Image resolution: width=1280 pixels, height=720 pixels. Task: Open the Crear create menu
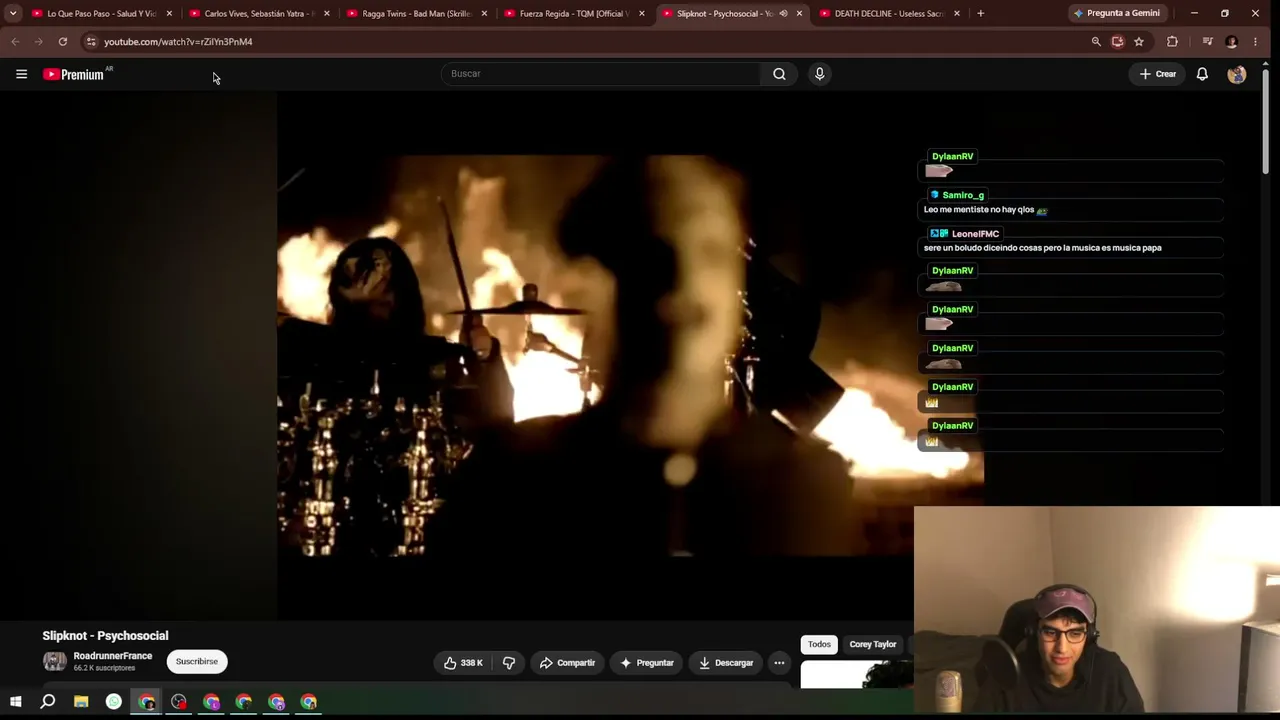(1158, 74)
